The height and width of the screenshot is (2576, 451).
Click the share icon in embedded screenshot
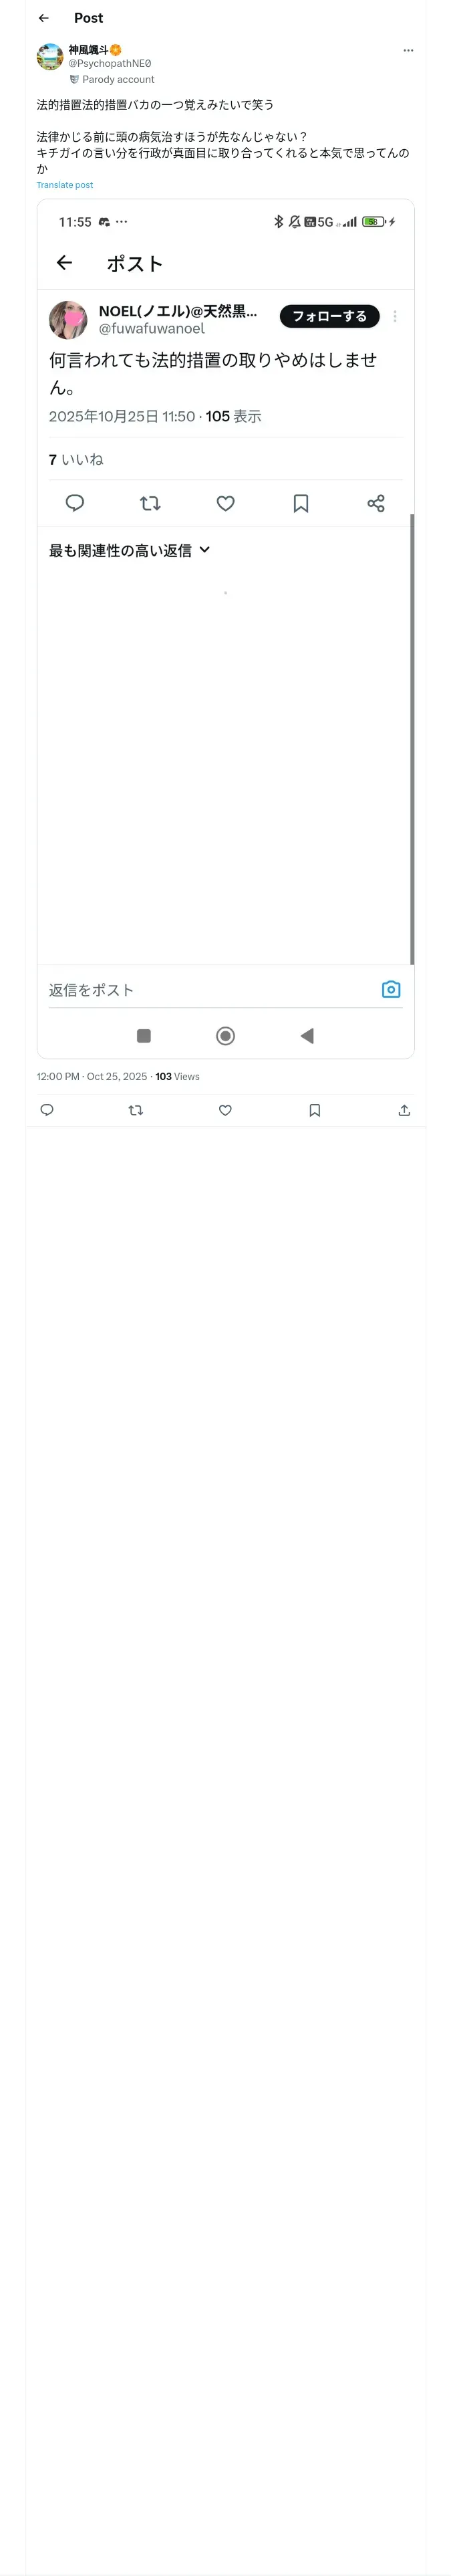[x=376, y=503]
